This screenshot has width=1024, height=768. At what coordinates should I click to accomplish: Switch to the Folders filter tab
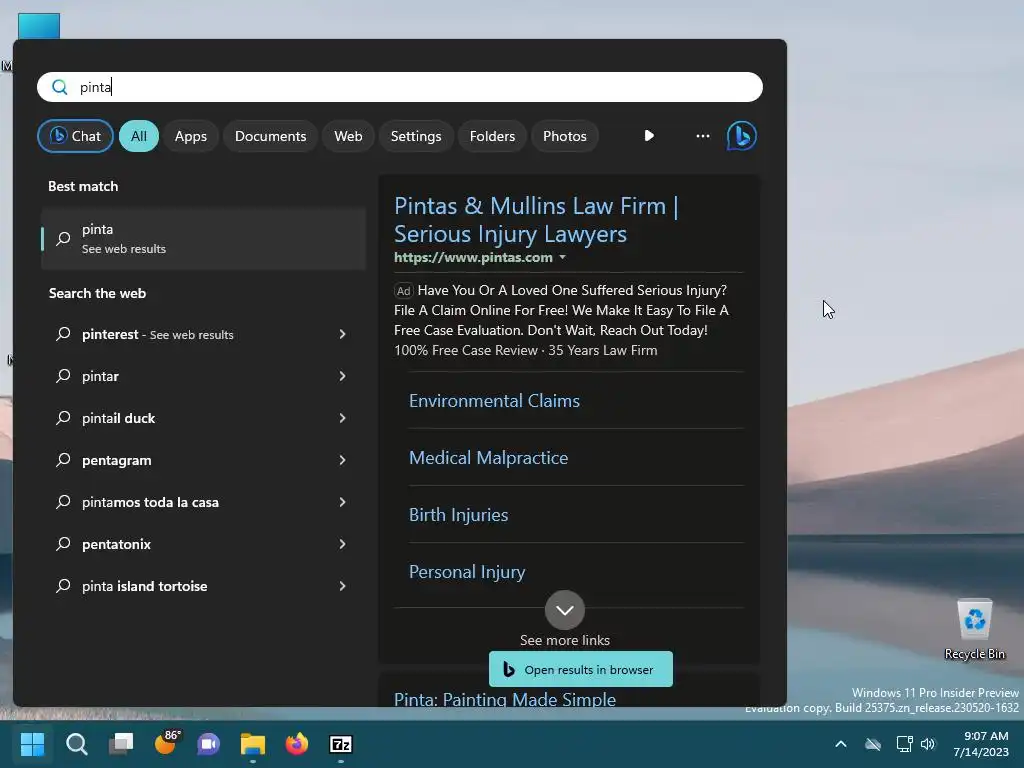click(x=492, y=136)
